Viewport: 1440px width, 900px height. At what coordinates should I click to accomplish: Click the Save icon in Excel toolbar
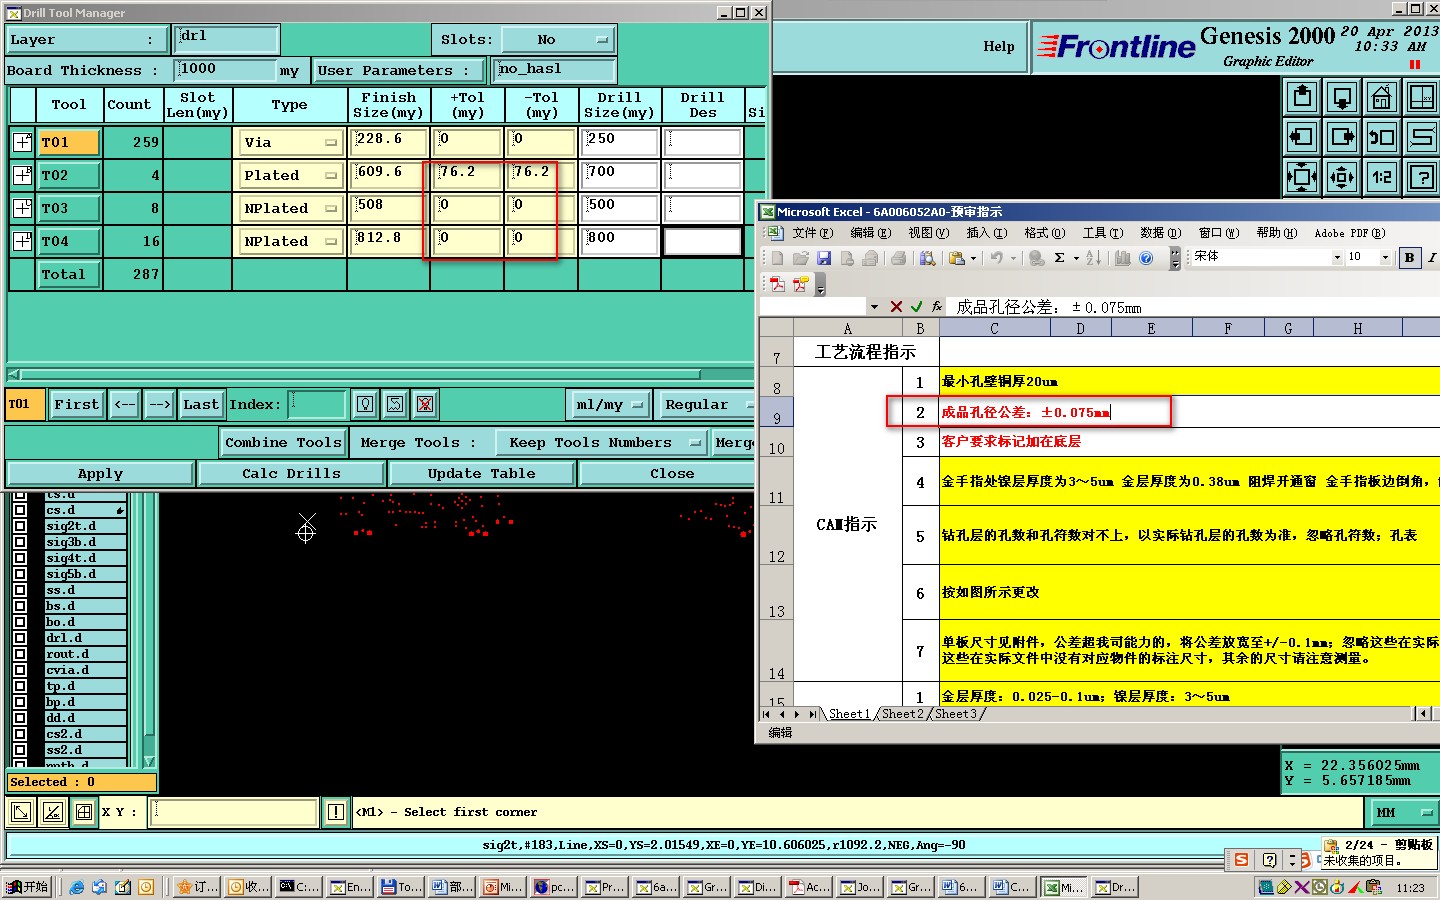(x=824, y=258)
